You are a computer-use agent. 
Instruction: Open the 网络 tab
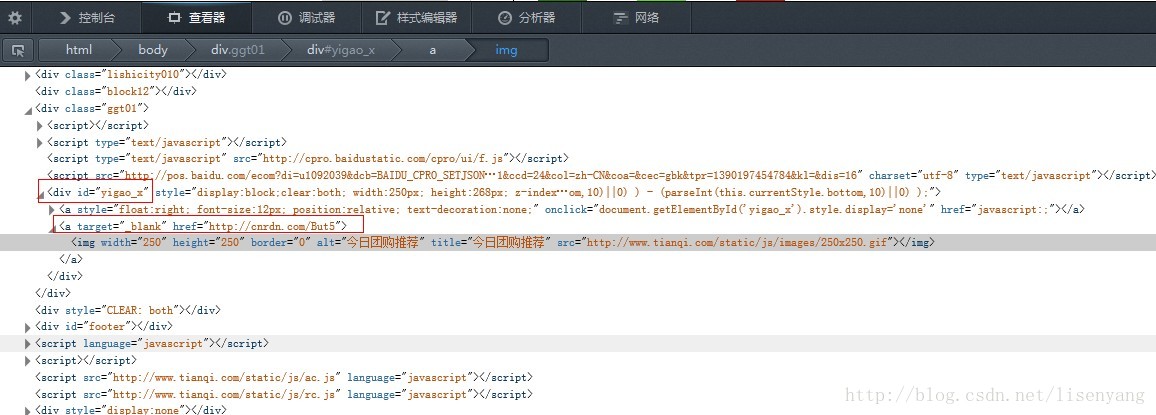[637, 17]
